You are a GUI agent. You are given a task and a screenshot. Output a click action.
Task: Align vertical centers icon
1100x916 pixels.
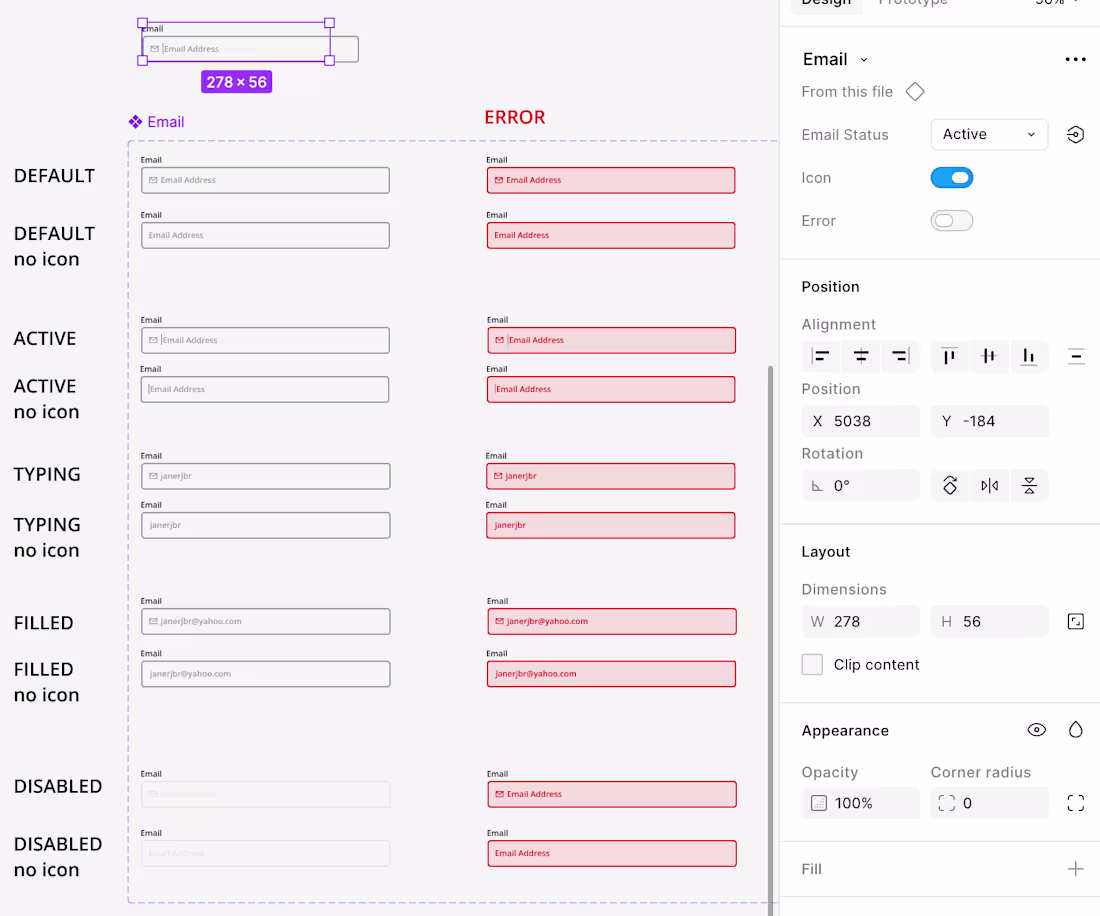click(989, 356)
